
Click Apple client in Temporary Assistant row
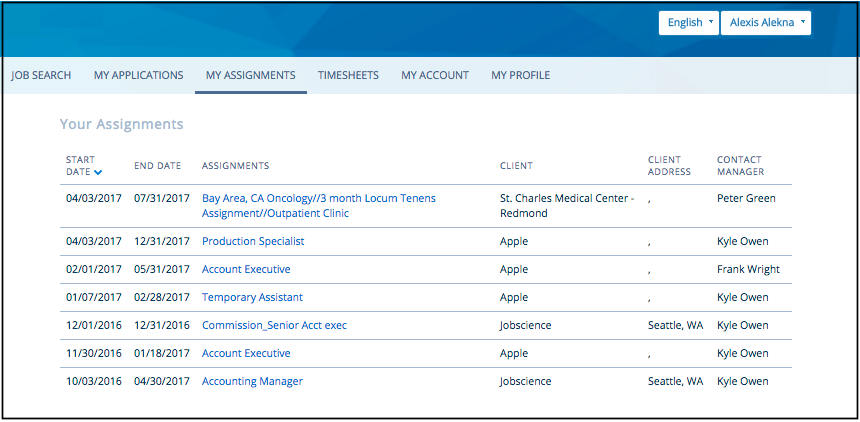[x=514, y=297]
